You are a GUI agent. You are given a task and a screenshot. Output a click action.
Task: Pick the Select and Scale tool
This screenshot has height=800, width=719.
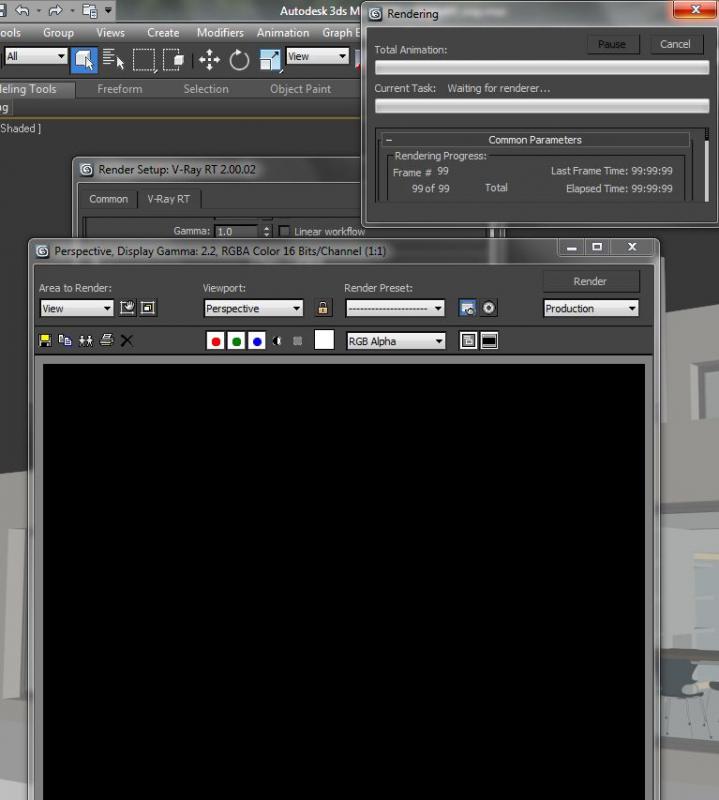click(x=269, y=60)
